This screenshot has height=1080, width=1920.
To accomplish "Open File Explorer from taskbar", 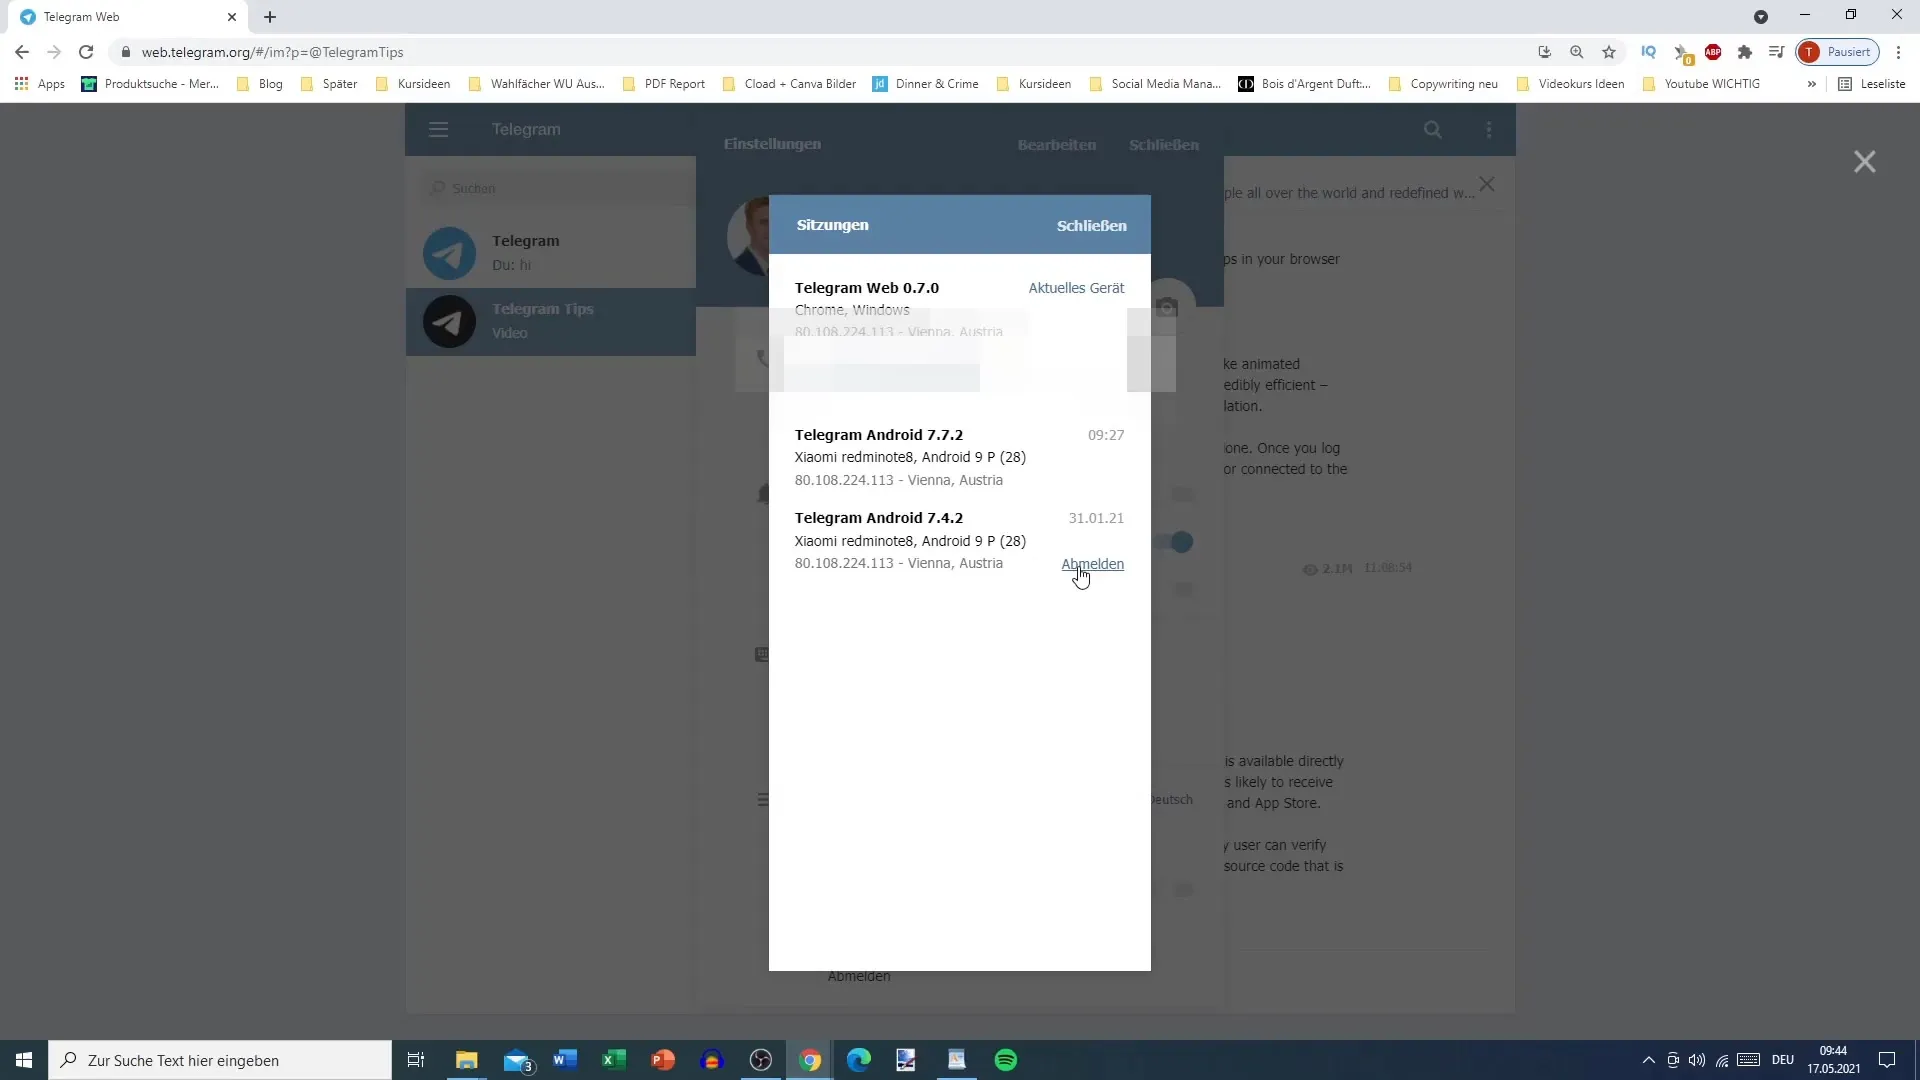I will click(467, 1060).
